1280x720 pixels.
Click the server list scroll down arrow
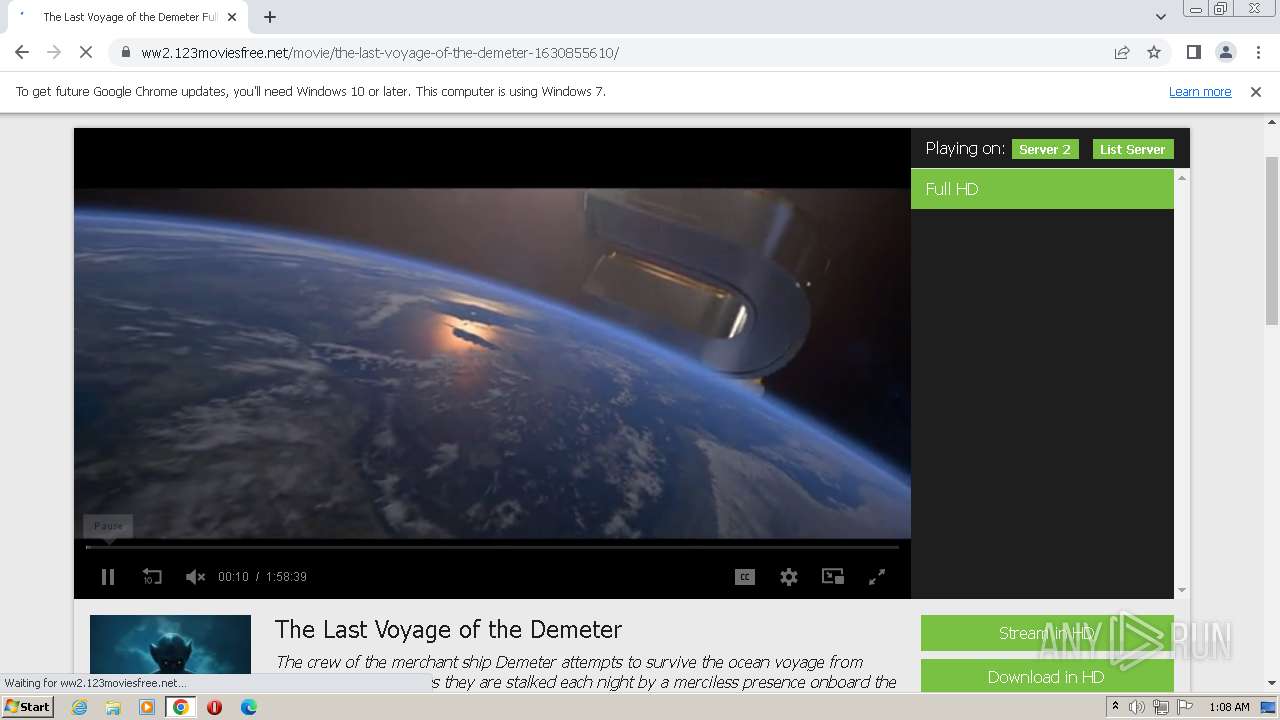tap(1182, 591)
